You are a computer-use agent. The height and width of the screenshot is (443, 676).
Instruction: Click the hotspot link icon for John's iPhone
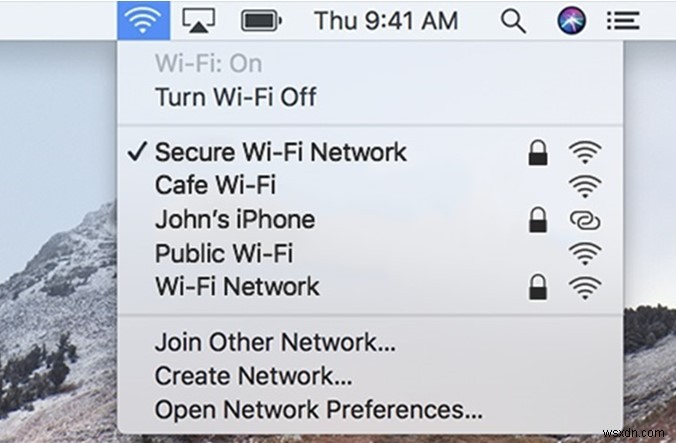(x=585, y=221)
